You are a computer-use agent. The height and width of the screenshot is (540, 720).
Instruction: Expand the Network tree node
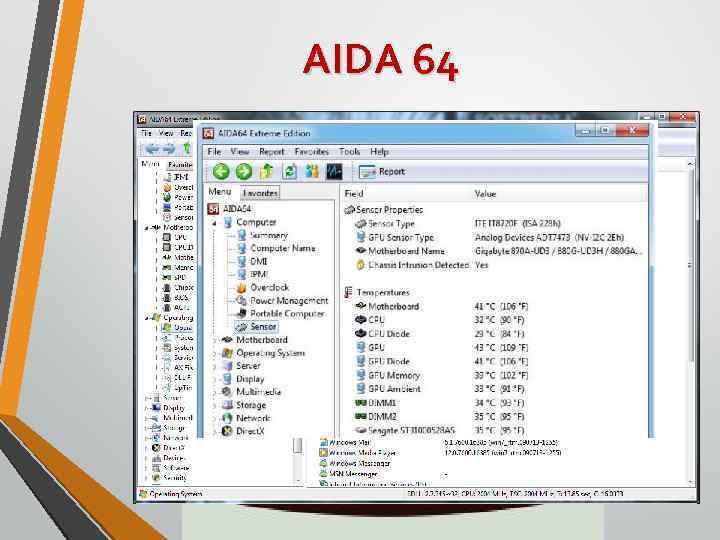pos(214,418)
